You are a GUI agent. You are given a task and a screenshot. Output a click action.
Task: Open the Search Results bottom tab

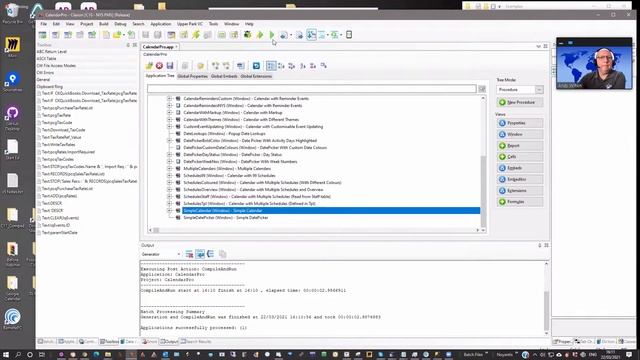(196, 342)
